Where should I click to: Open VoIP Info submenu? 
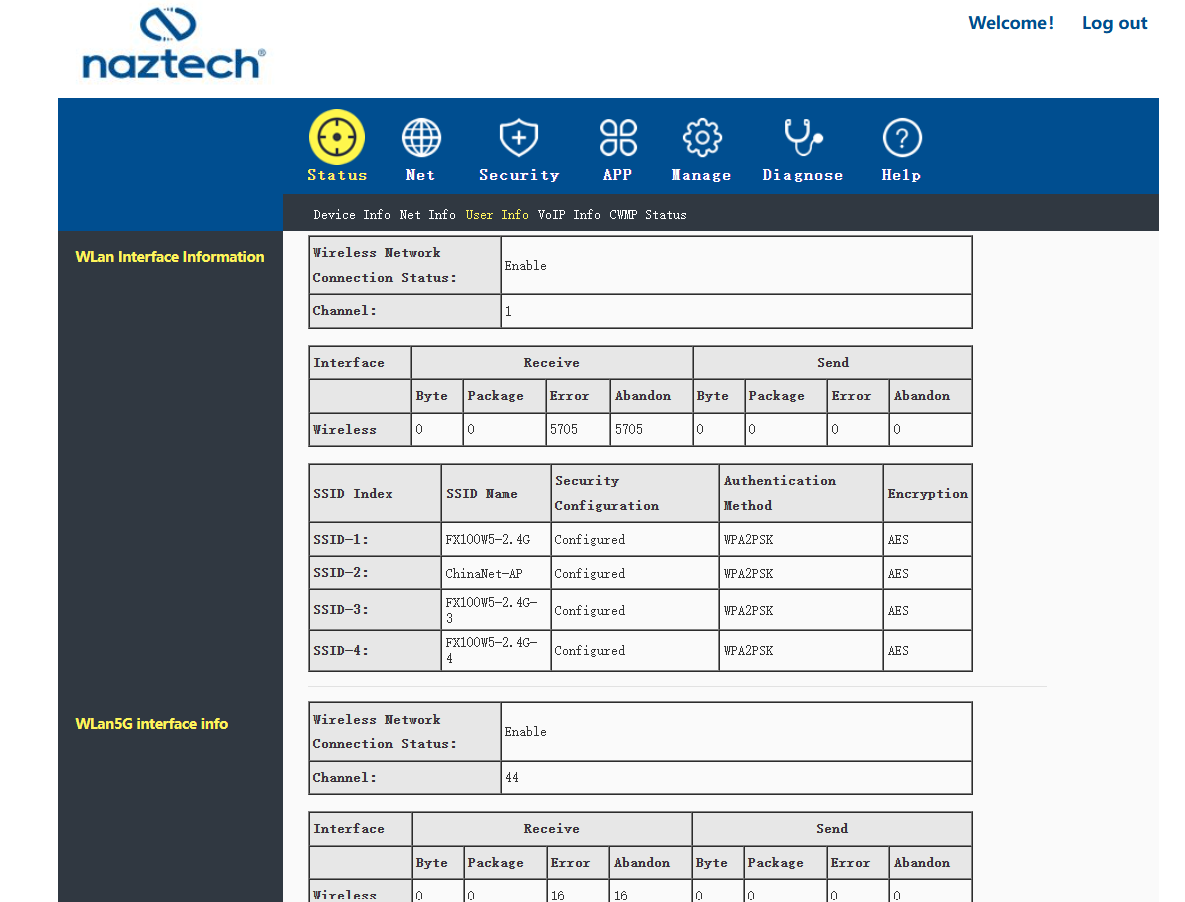click(569, 215)
